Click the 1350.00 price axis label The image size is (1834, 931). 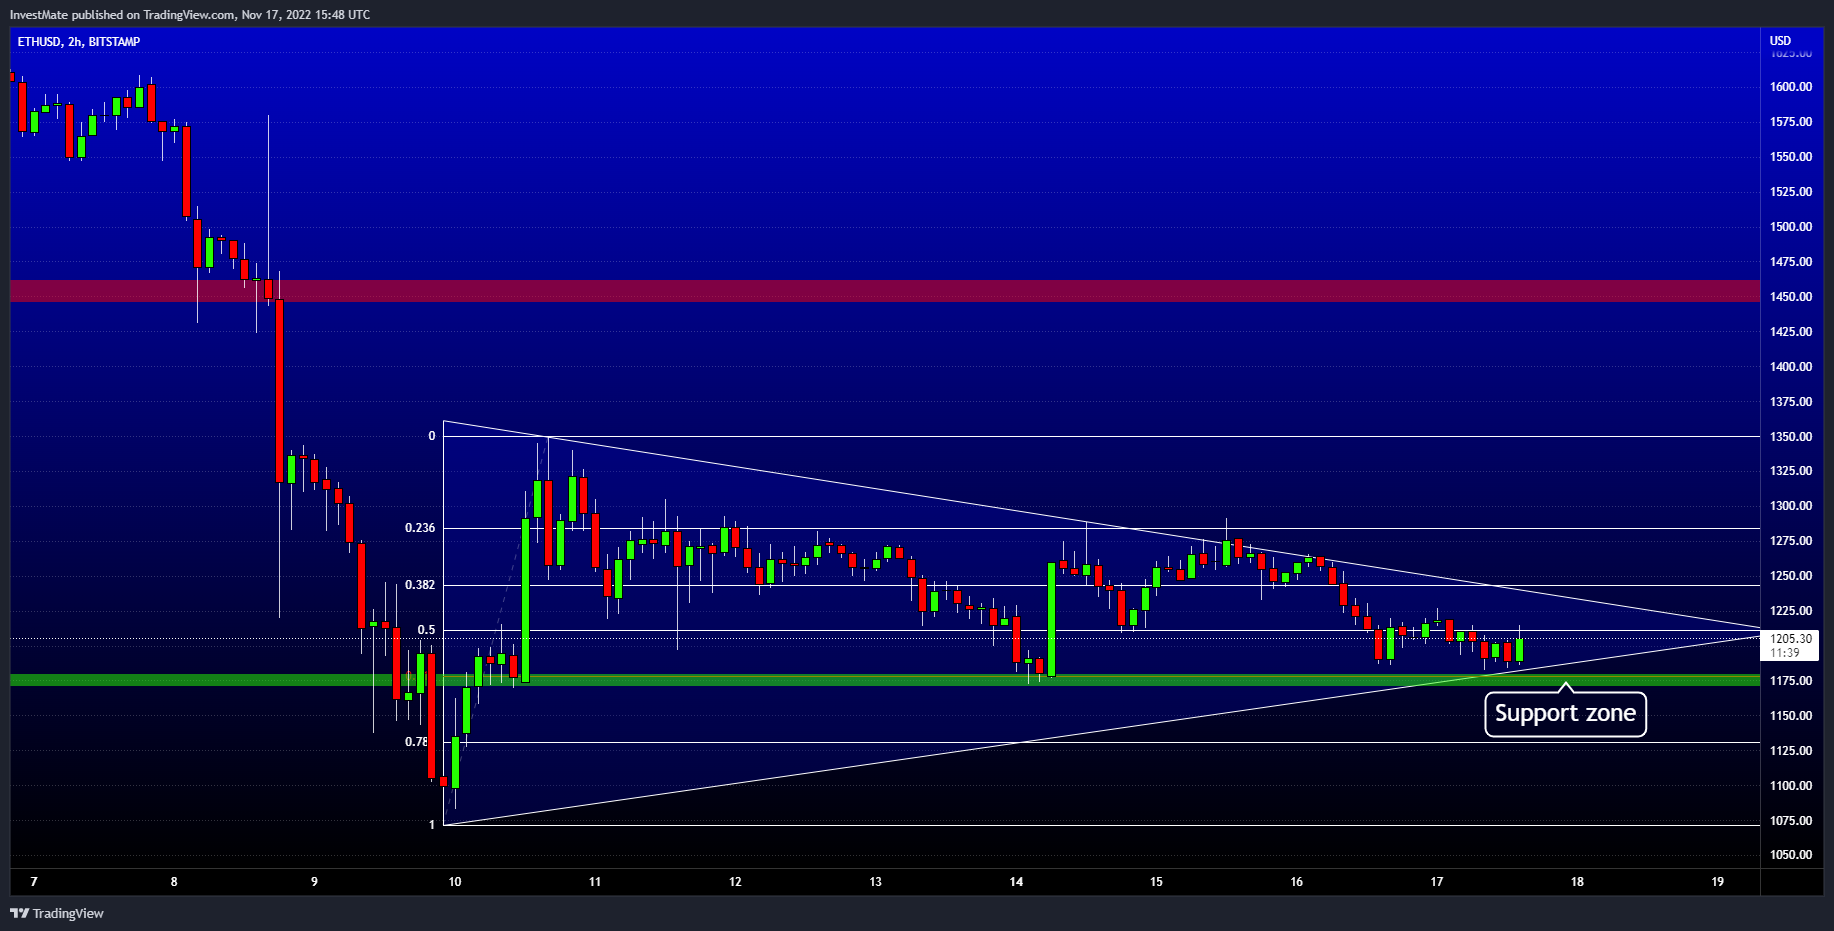[1790, 437]
